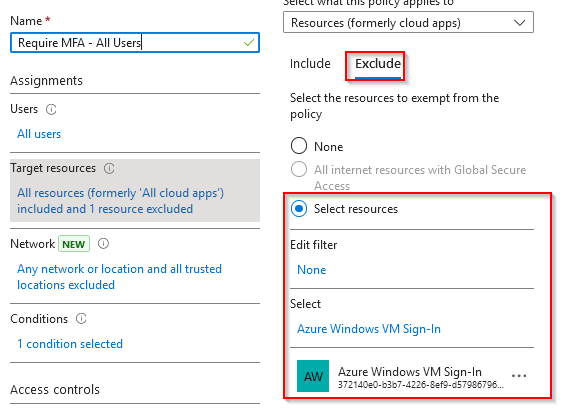Screen dimensions: 566x408
Task: Click the None link under Edit filter
Action: [x=312, y=270]
